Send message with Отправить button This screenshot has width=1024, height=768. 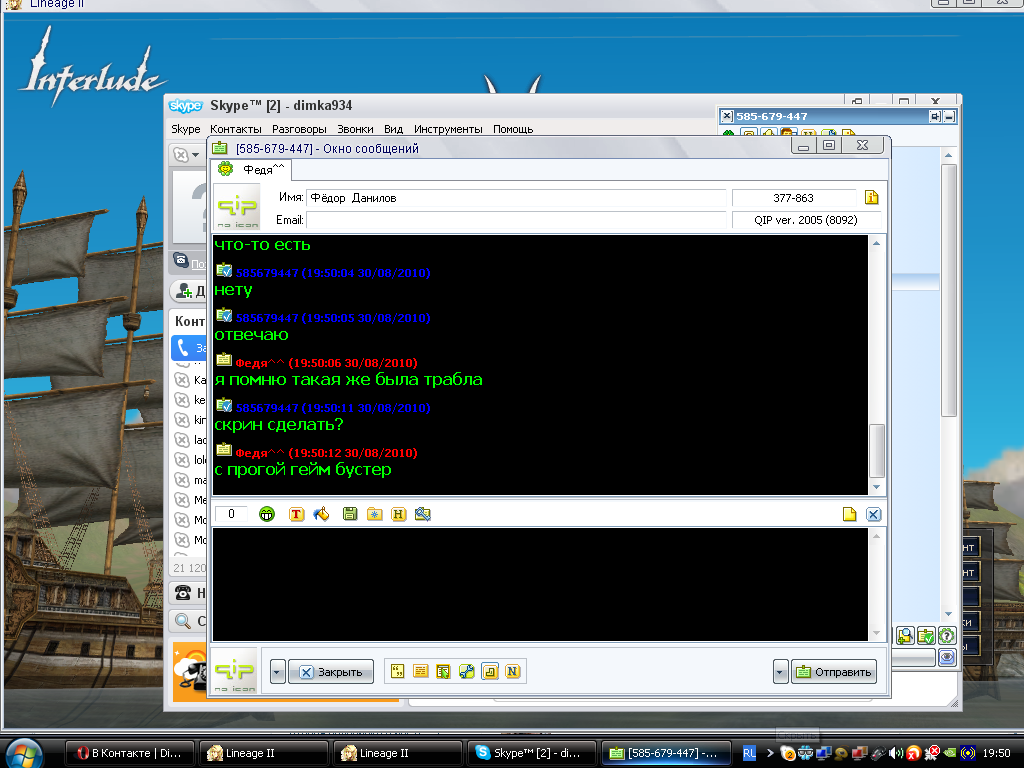(834, 672)
